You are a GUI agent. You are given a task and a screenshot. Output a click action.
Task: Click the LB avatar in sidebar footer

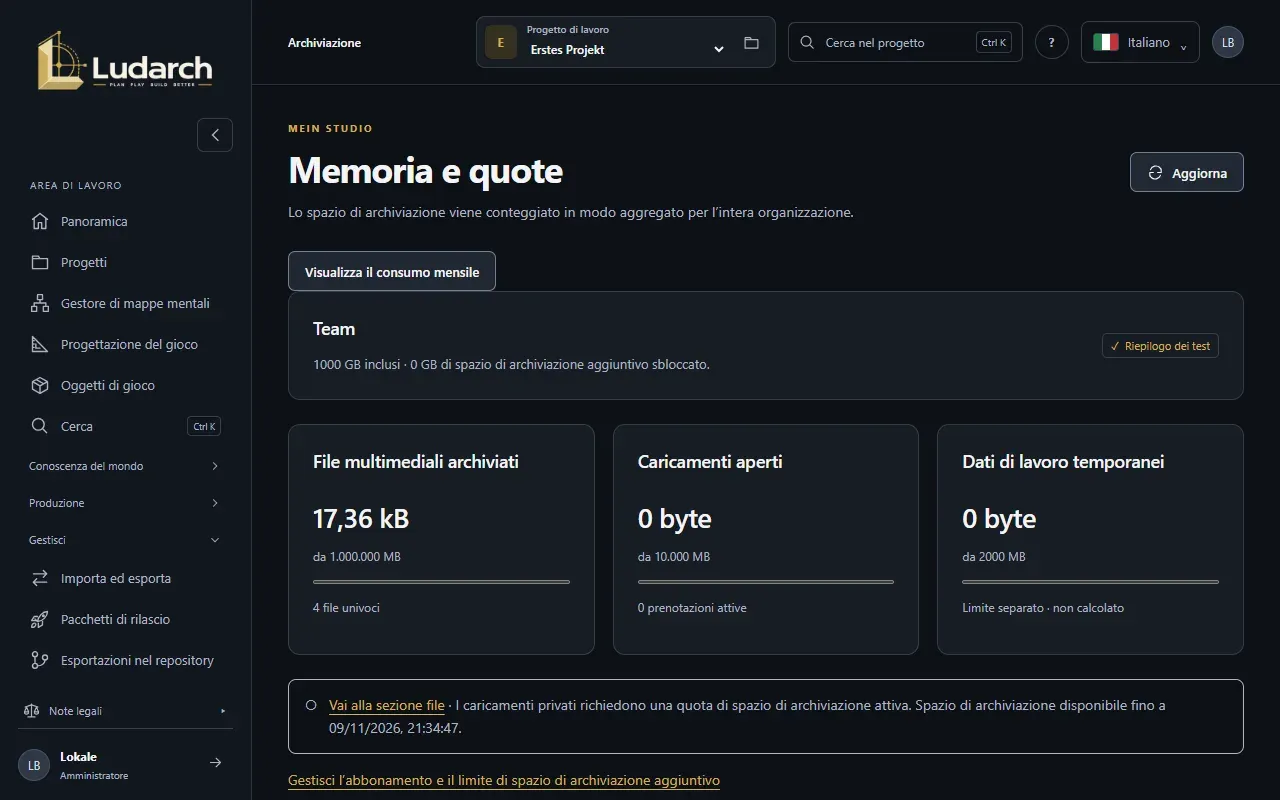tap(34, 765)
